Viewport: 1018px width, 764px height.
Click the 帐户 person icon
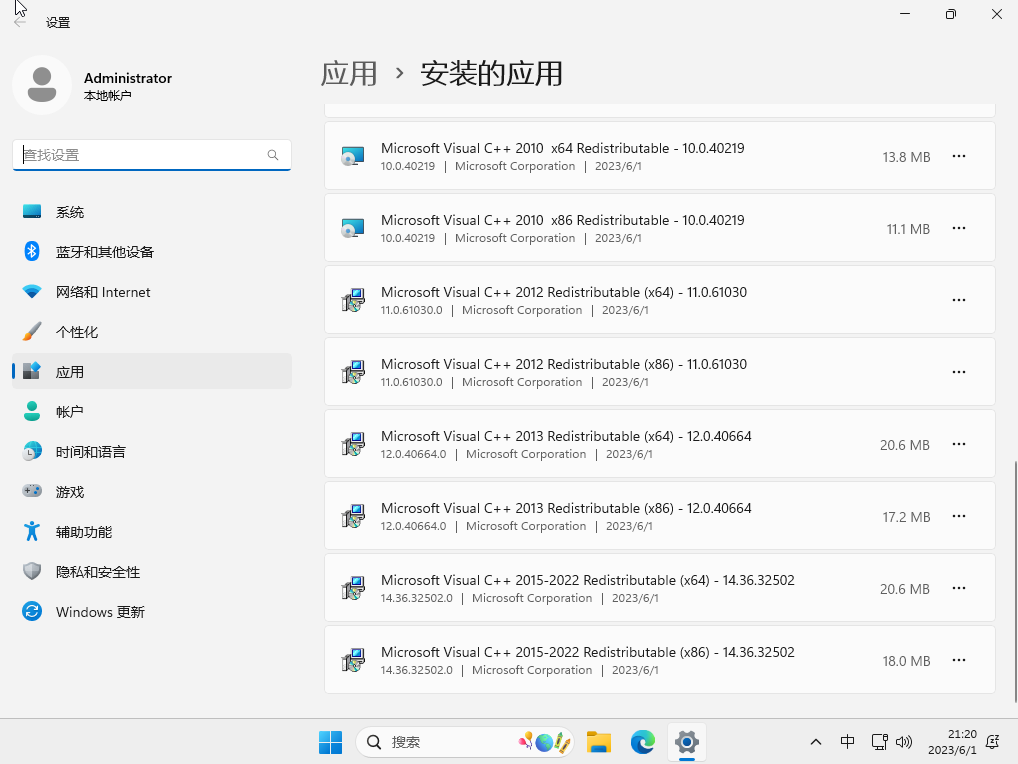32,411
